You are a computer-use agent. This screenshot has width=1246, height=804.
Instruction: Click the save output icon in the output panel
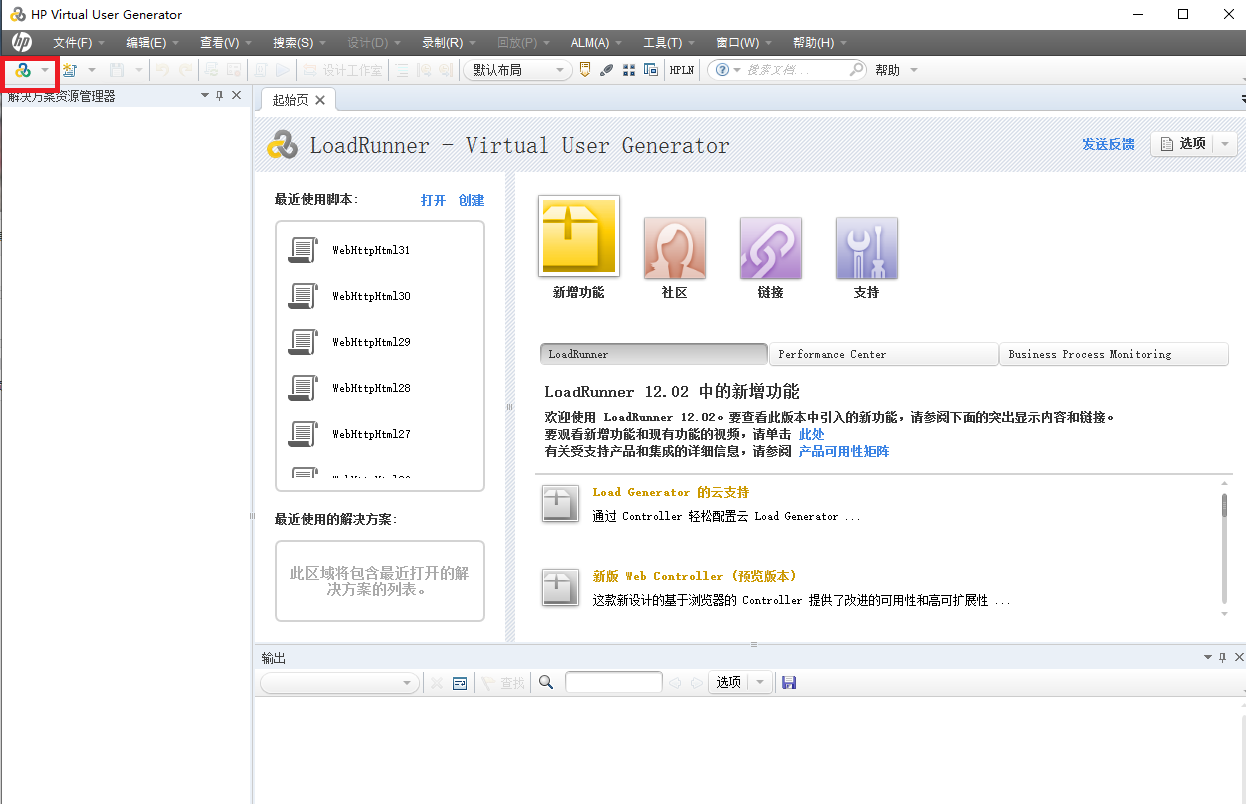pyautogui.click(x=789, y=682)
